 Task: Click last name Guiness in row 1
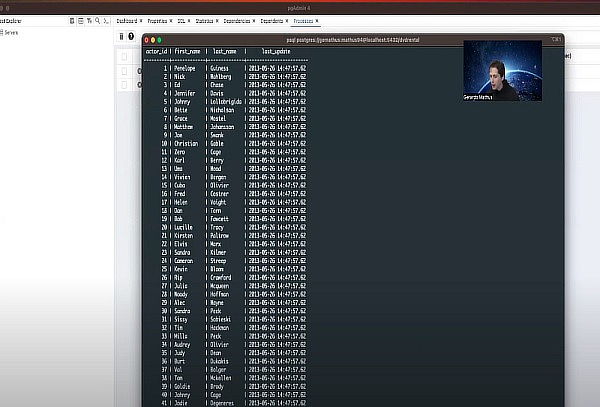(219, 68)
